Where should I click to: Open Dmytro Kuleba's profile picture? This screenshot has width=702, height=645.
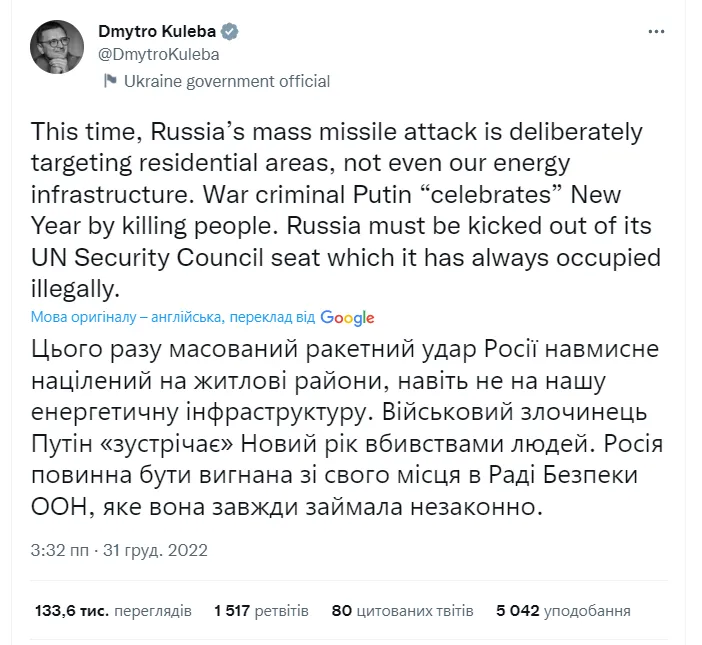pos(61,47)
